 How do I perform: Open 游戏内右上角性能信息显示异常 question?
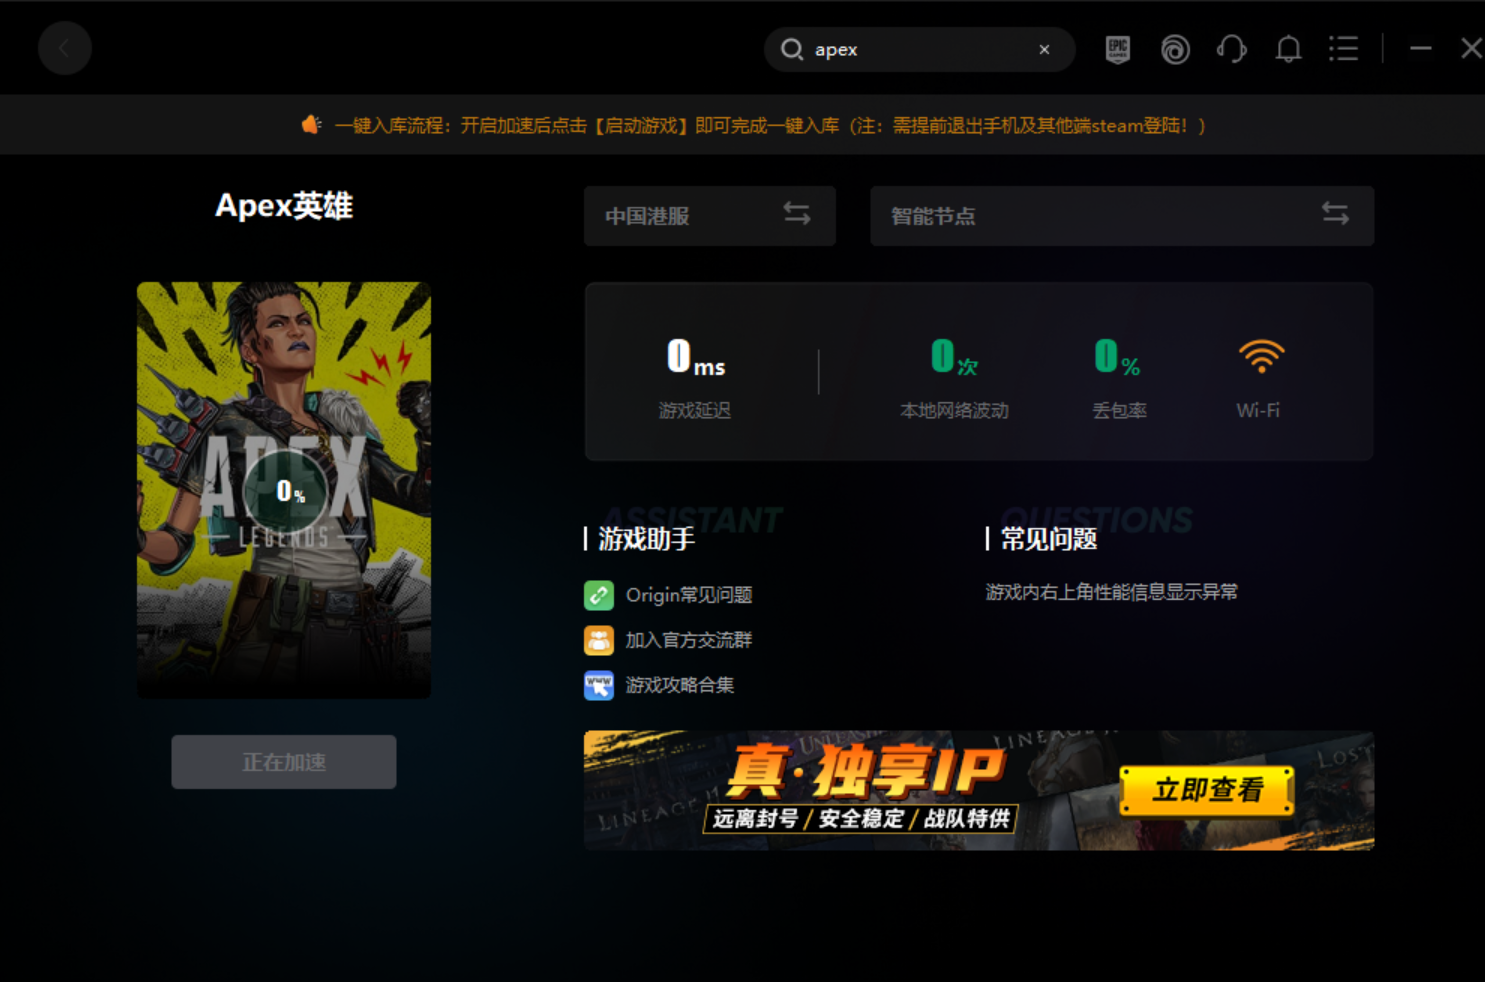(x=1112, y=592)
